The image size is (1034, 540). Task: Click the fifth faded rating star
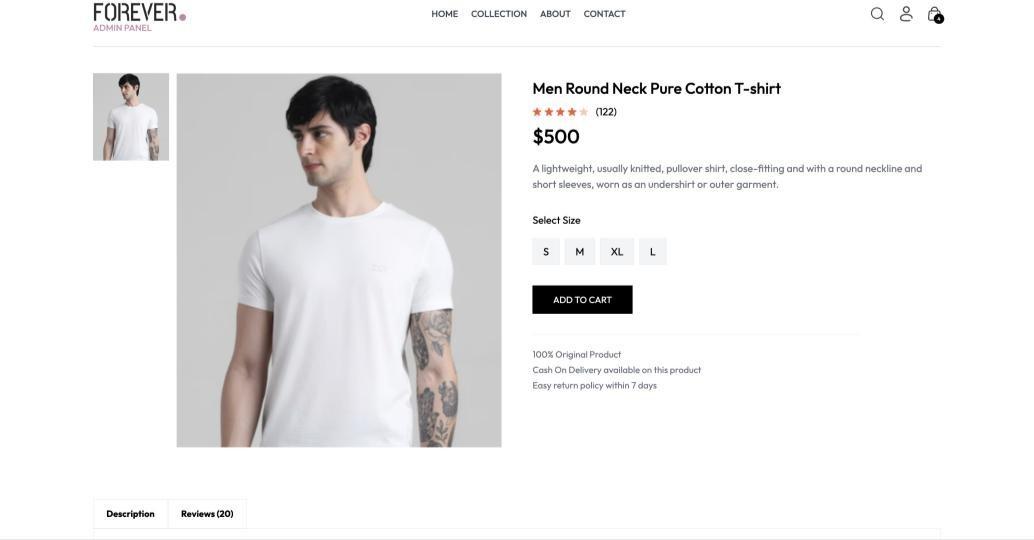click(584, 112)
